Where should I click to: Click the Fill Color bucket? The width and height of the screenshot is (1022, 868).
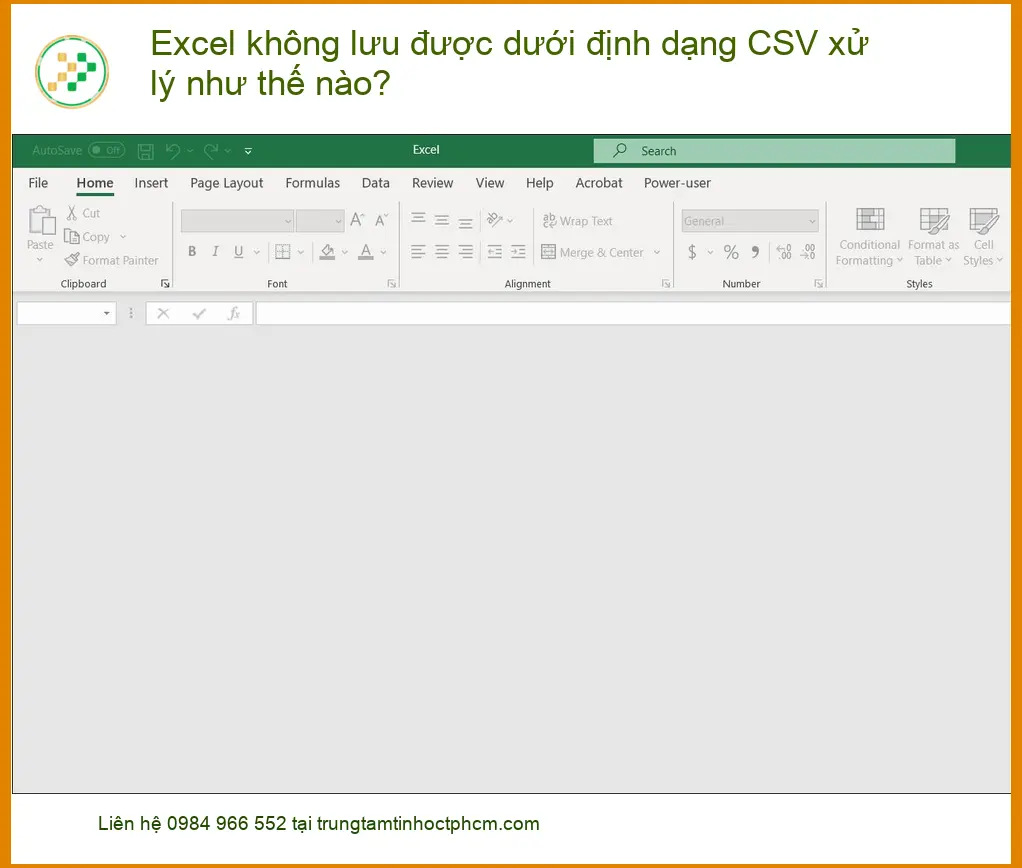coord(327,252)
